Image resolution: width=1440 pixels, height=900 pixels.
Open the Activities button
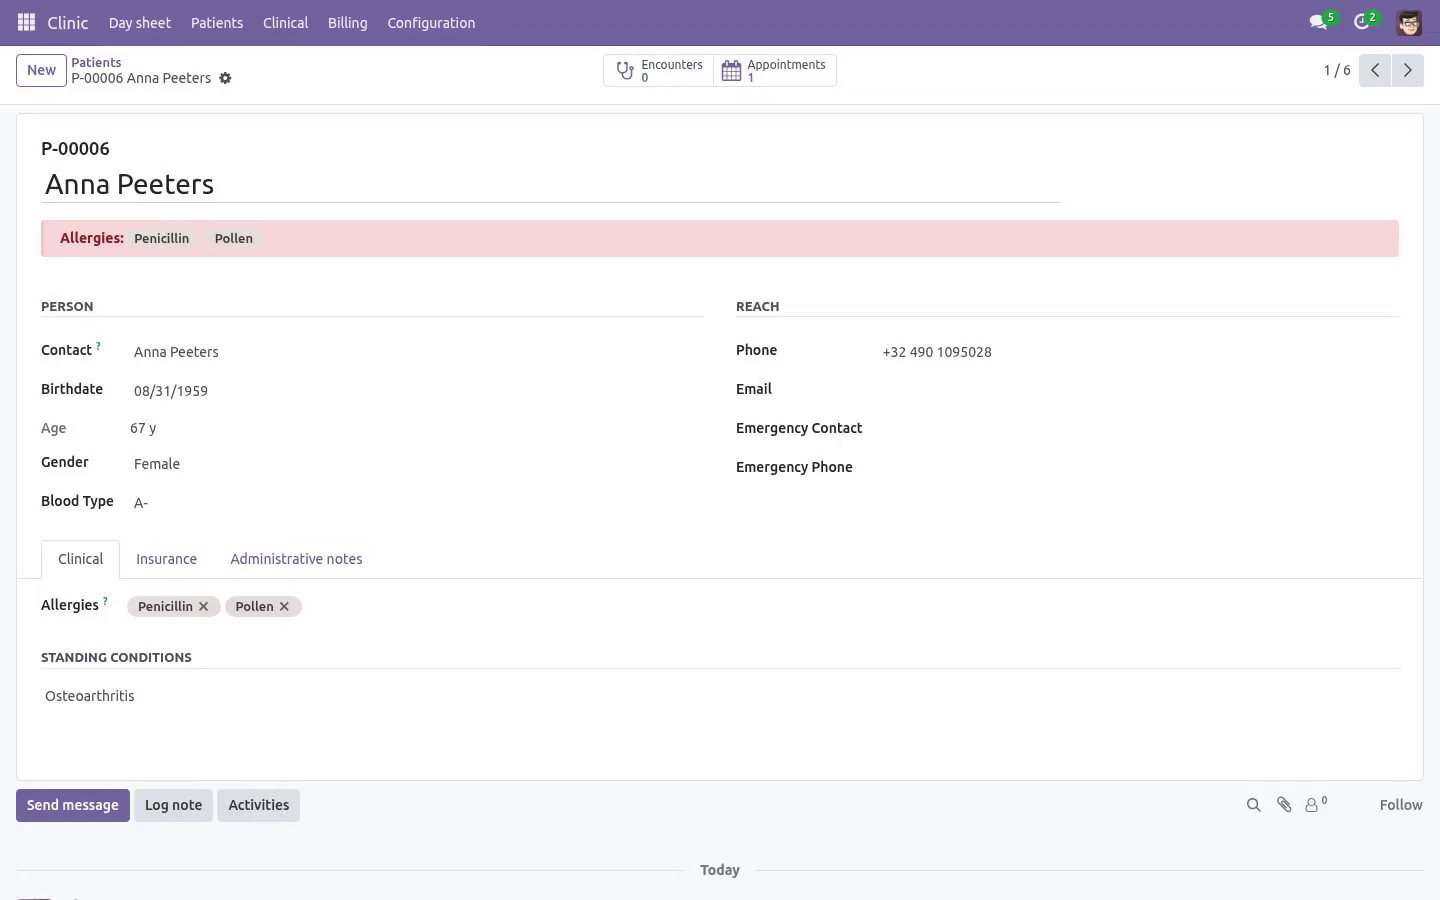(258, 805)
